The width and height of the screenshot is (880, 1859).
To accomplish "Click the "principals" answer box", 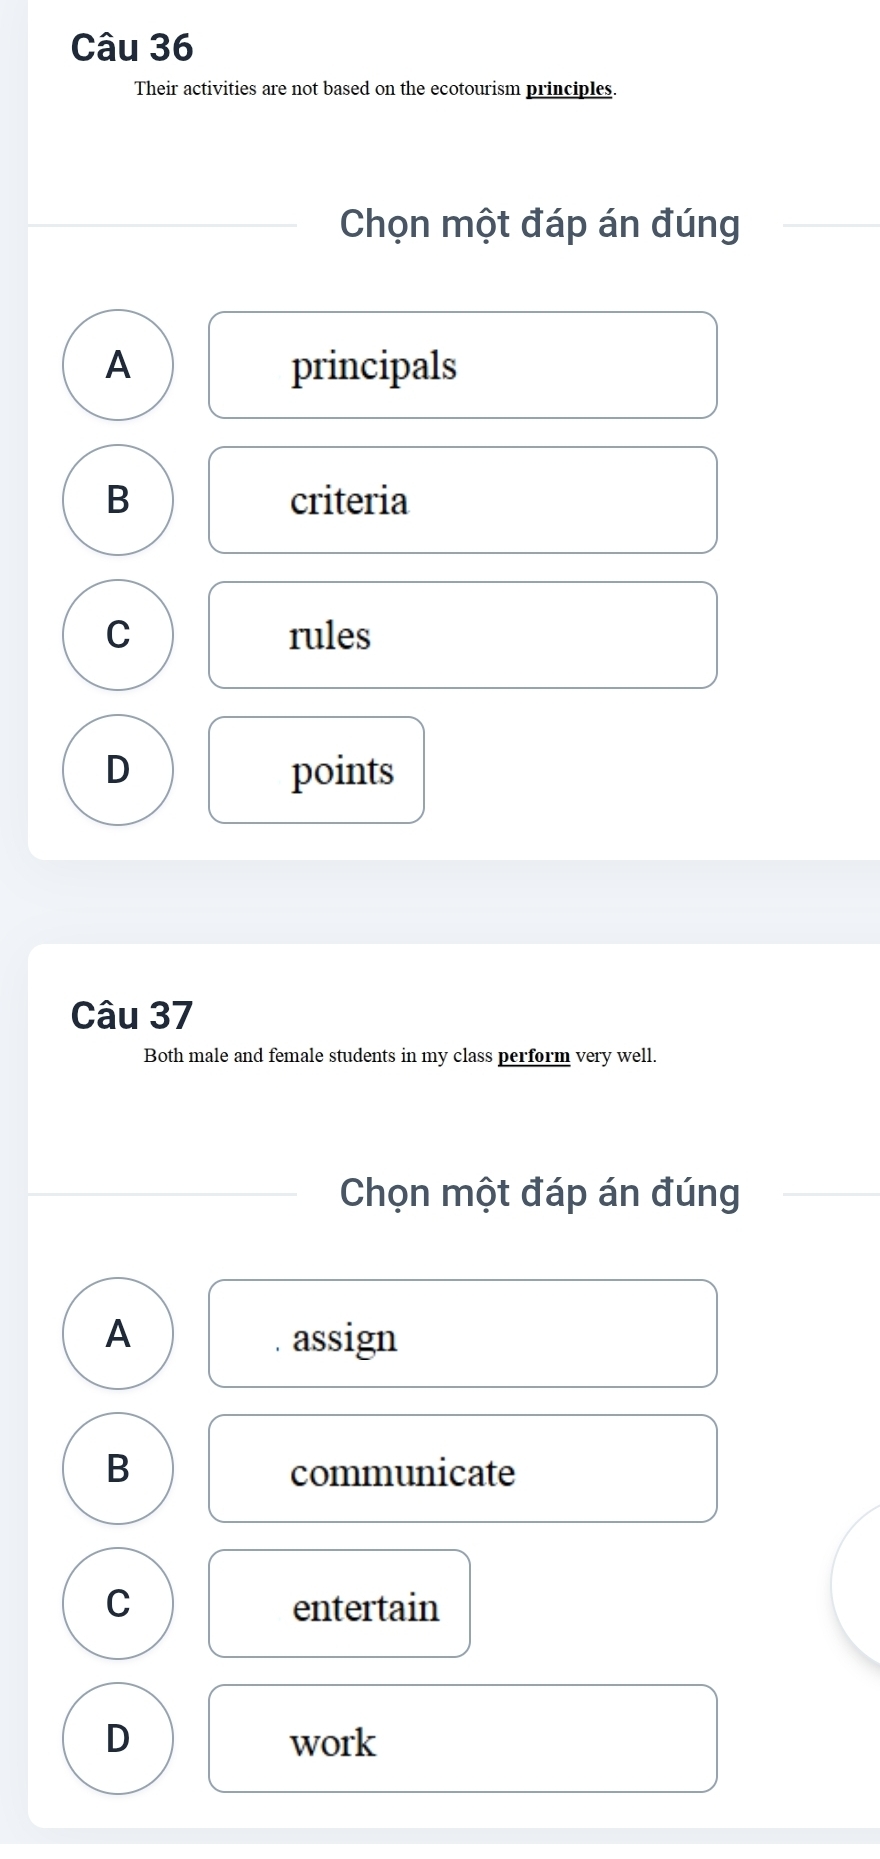I will pyautogui.click(x=462, y=365).
